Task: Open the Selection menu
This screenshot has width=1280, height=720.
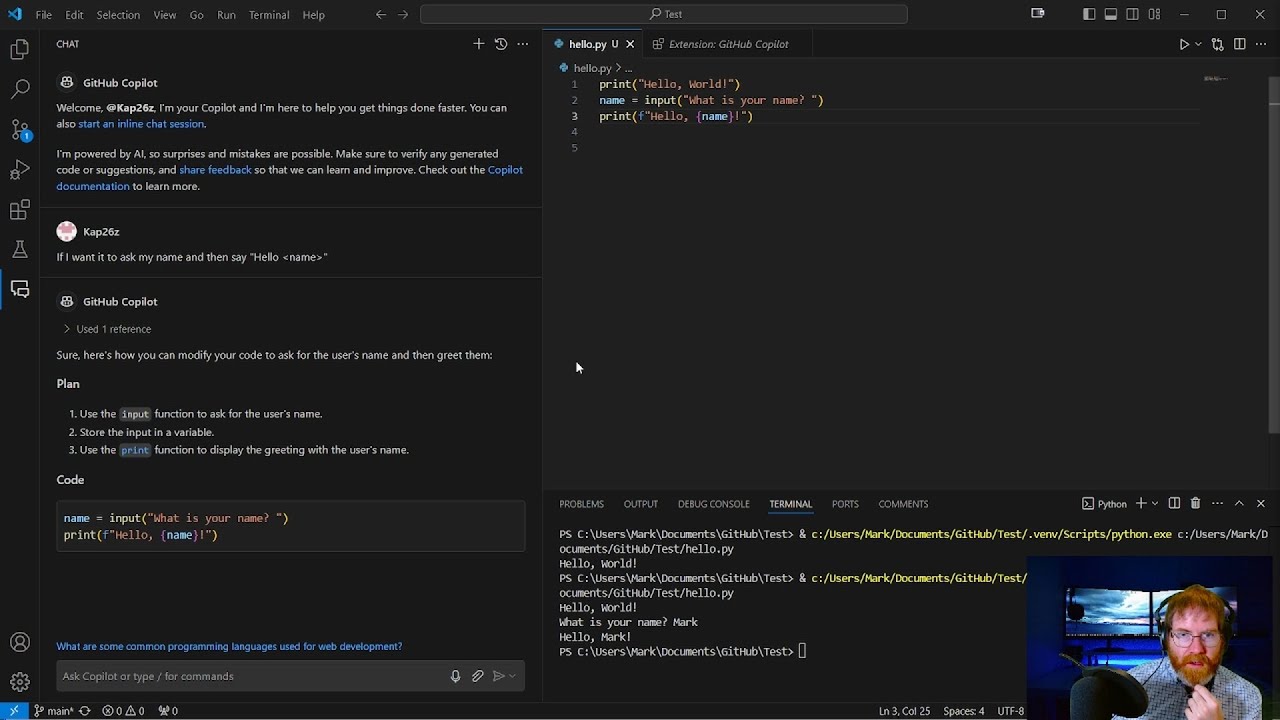Action: [118, 15]
